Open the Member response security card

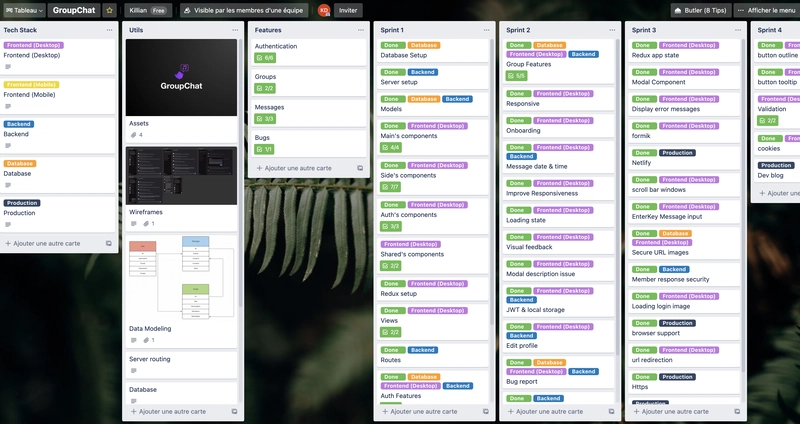pyautogui.click(x=684, y=275)
